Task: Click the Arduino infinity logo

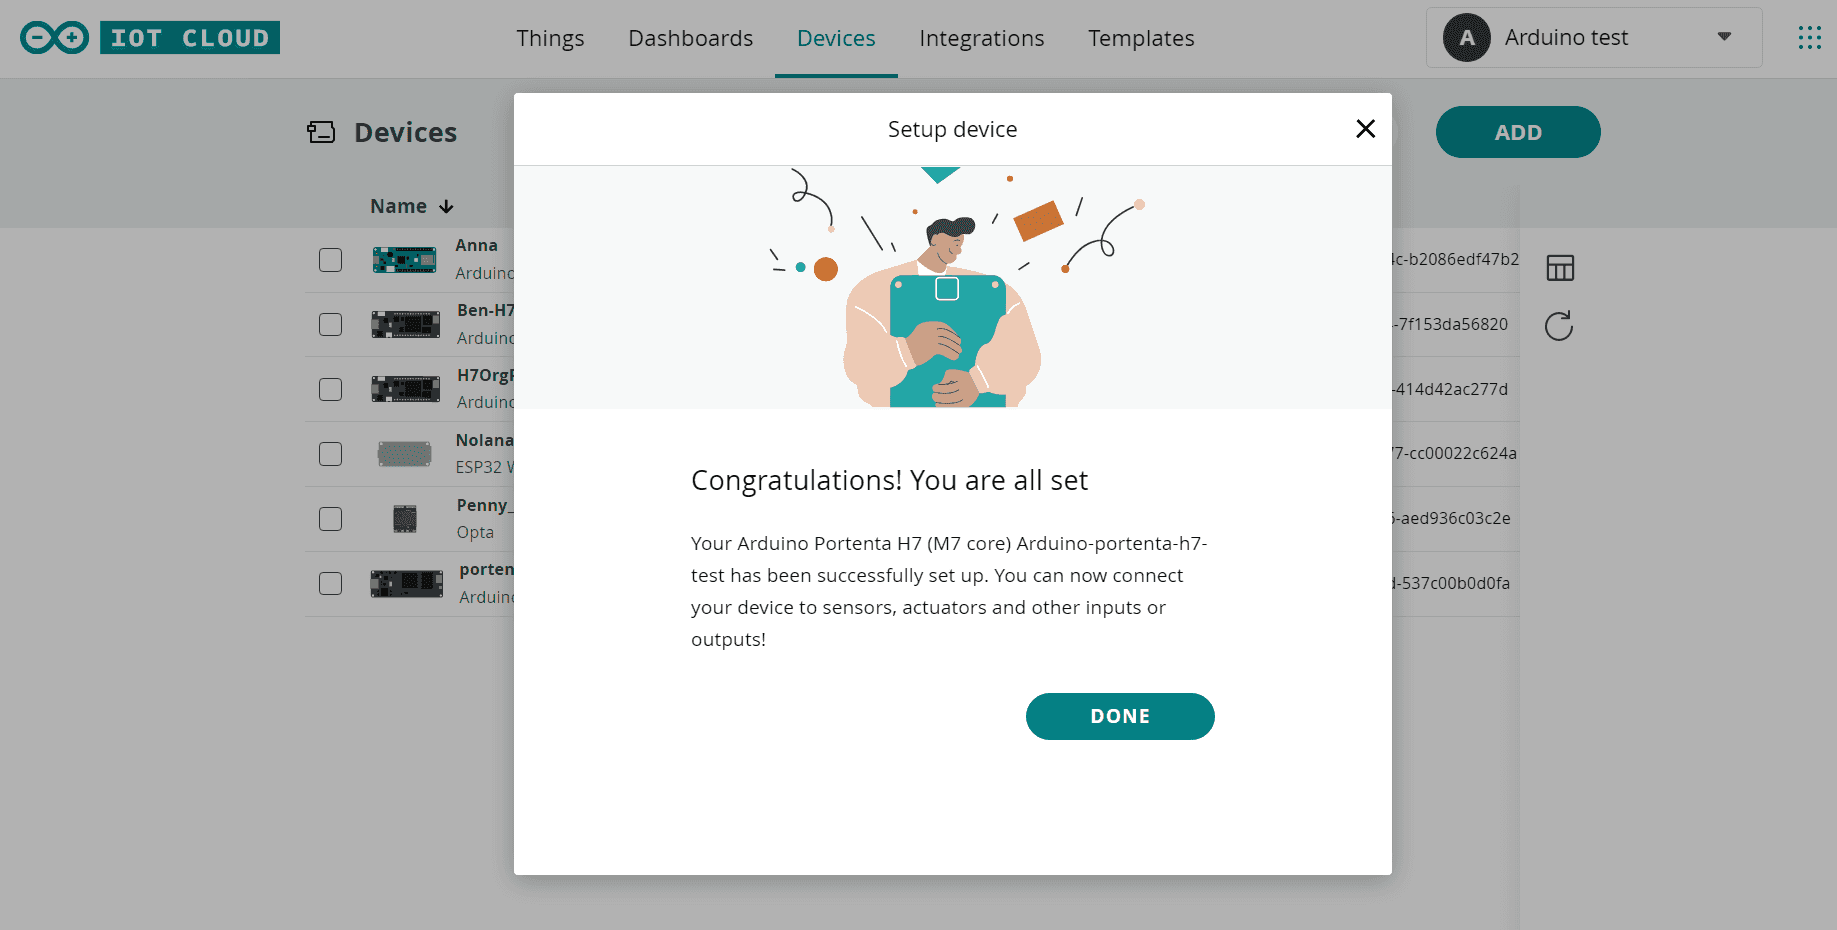Action: 54,38
